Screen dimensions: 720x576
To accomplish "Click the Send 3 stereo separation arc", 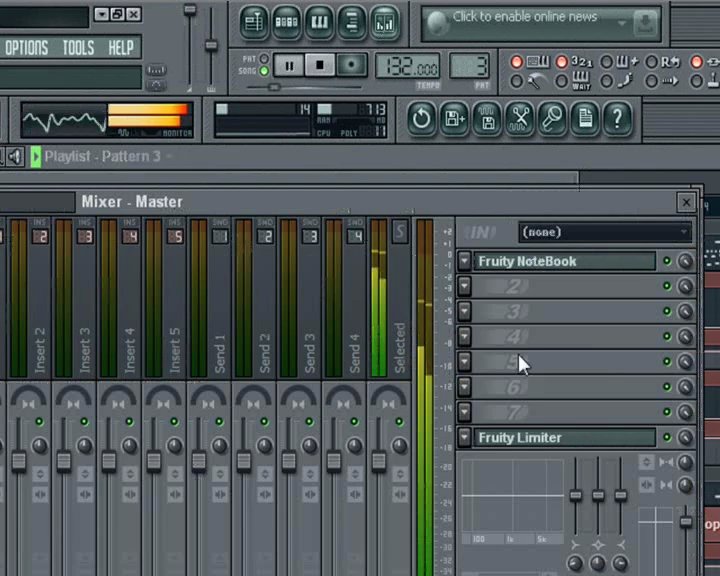I will coord(298,397).
